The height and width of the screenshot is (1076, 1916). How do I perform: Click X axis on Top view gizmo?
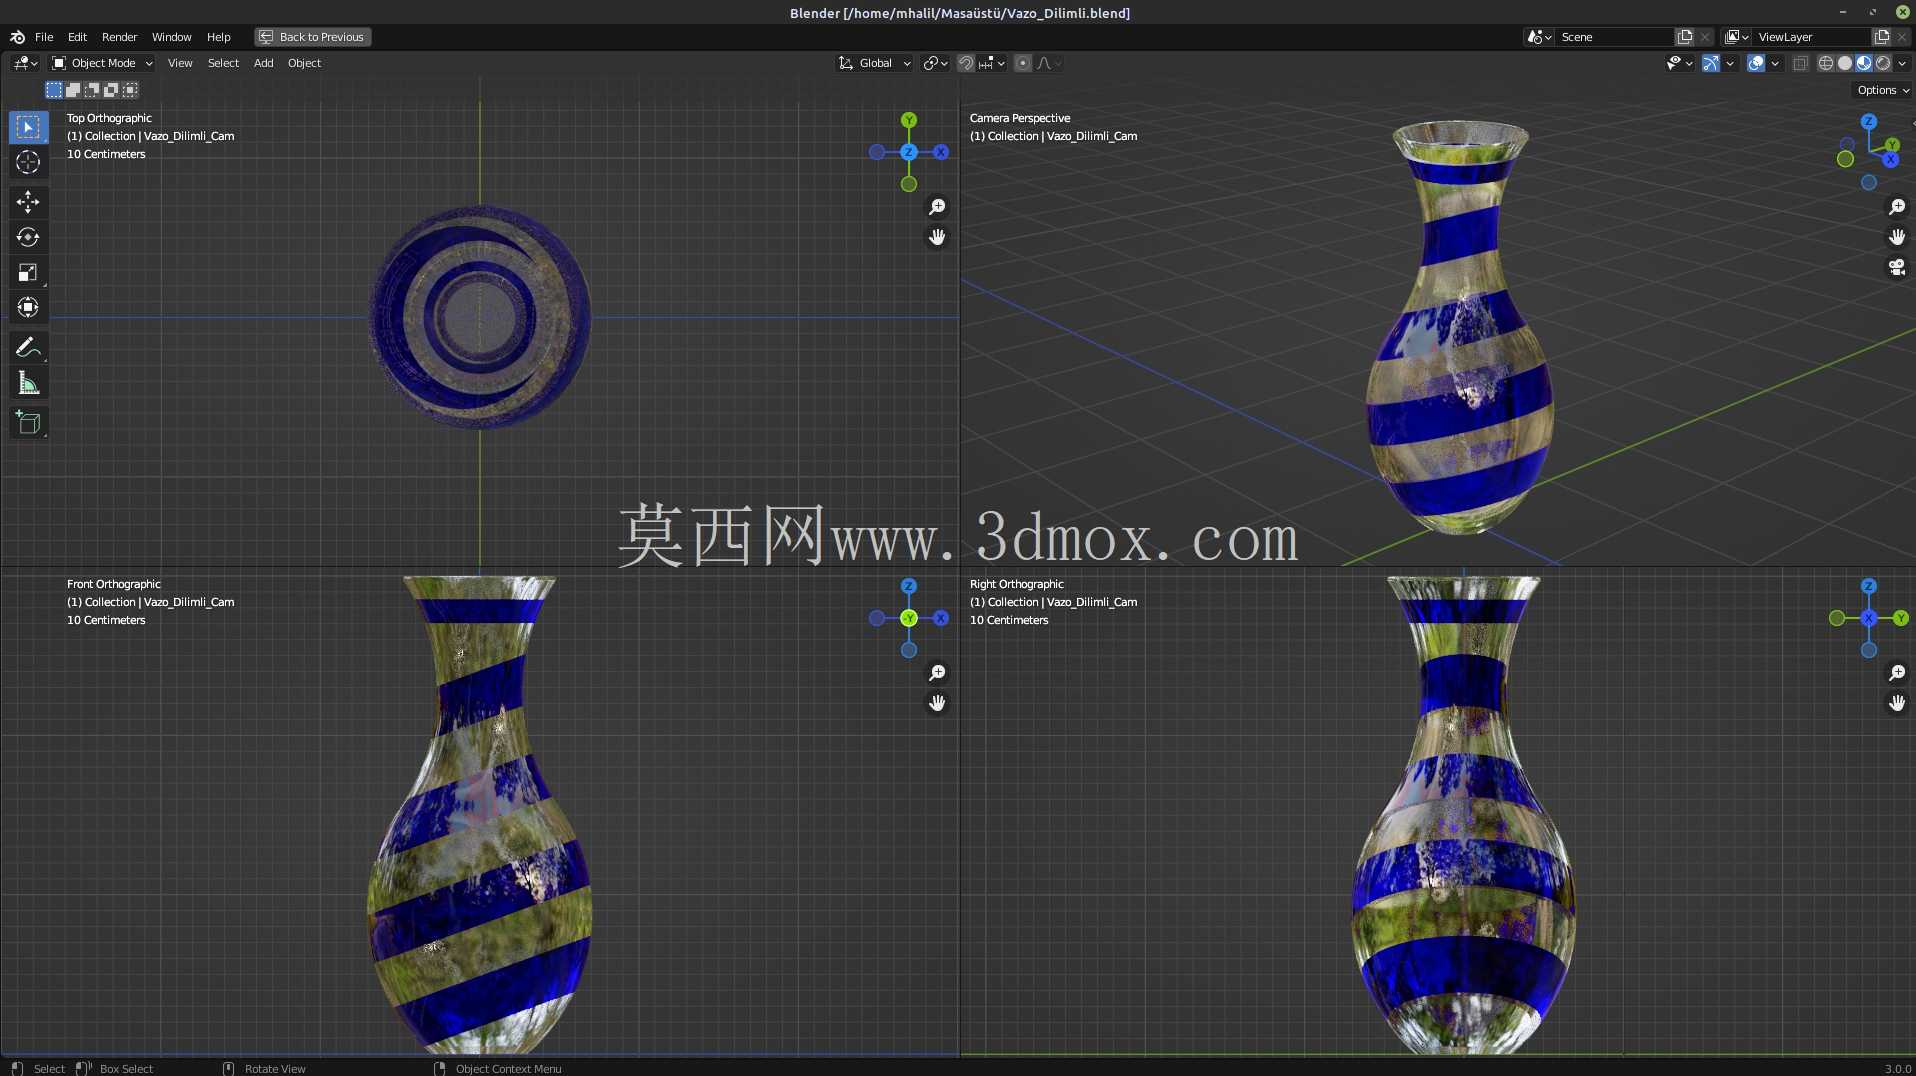click(941, 152)
